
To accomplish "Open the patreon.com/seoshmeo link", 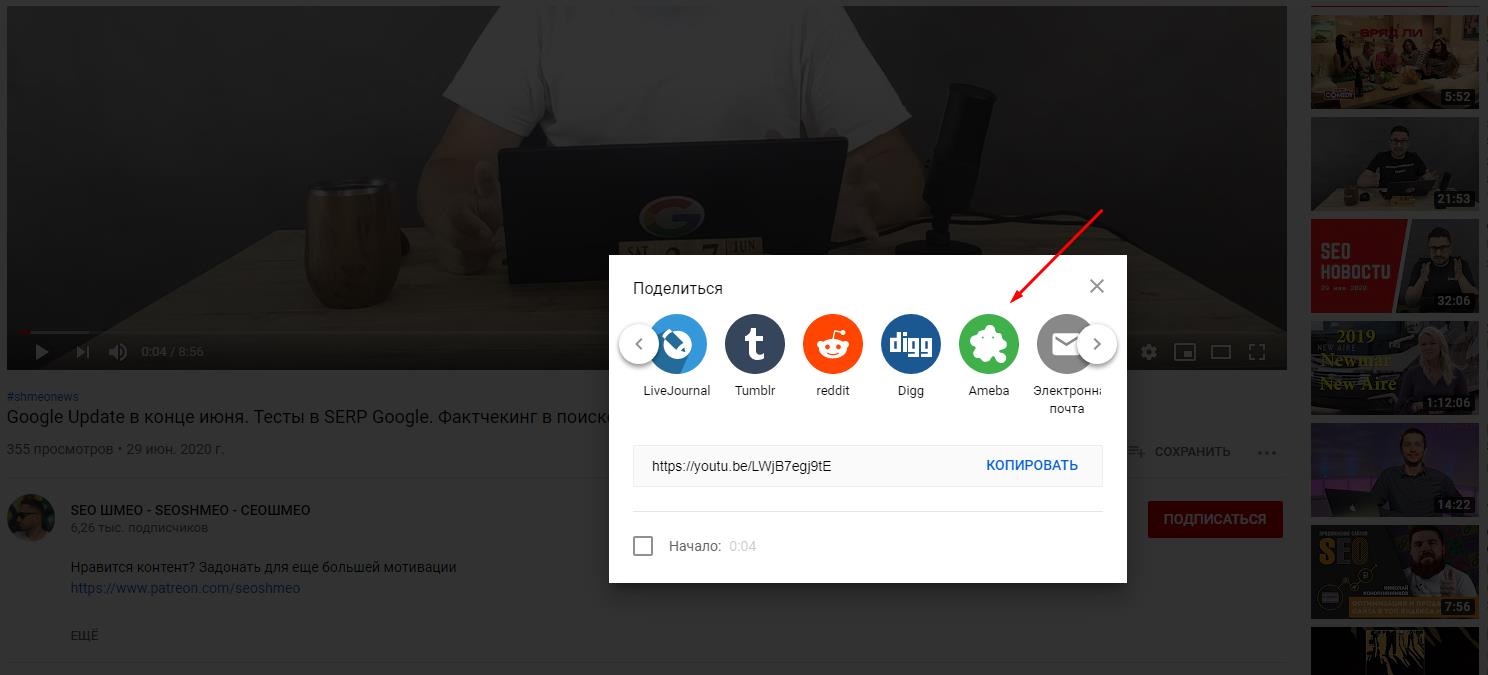I will coord(185,588).
